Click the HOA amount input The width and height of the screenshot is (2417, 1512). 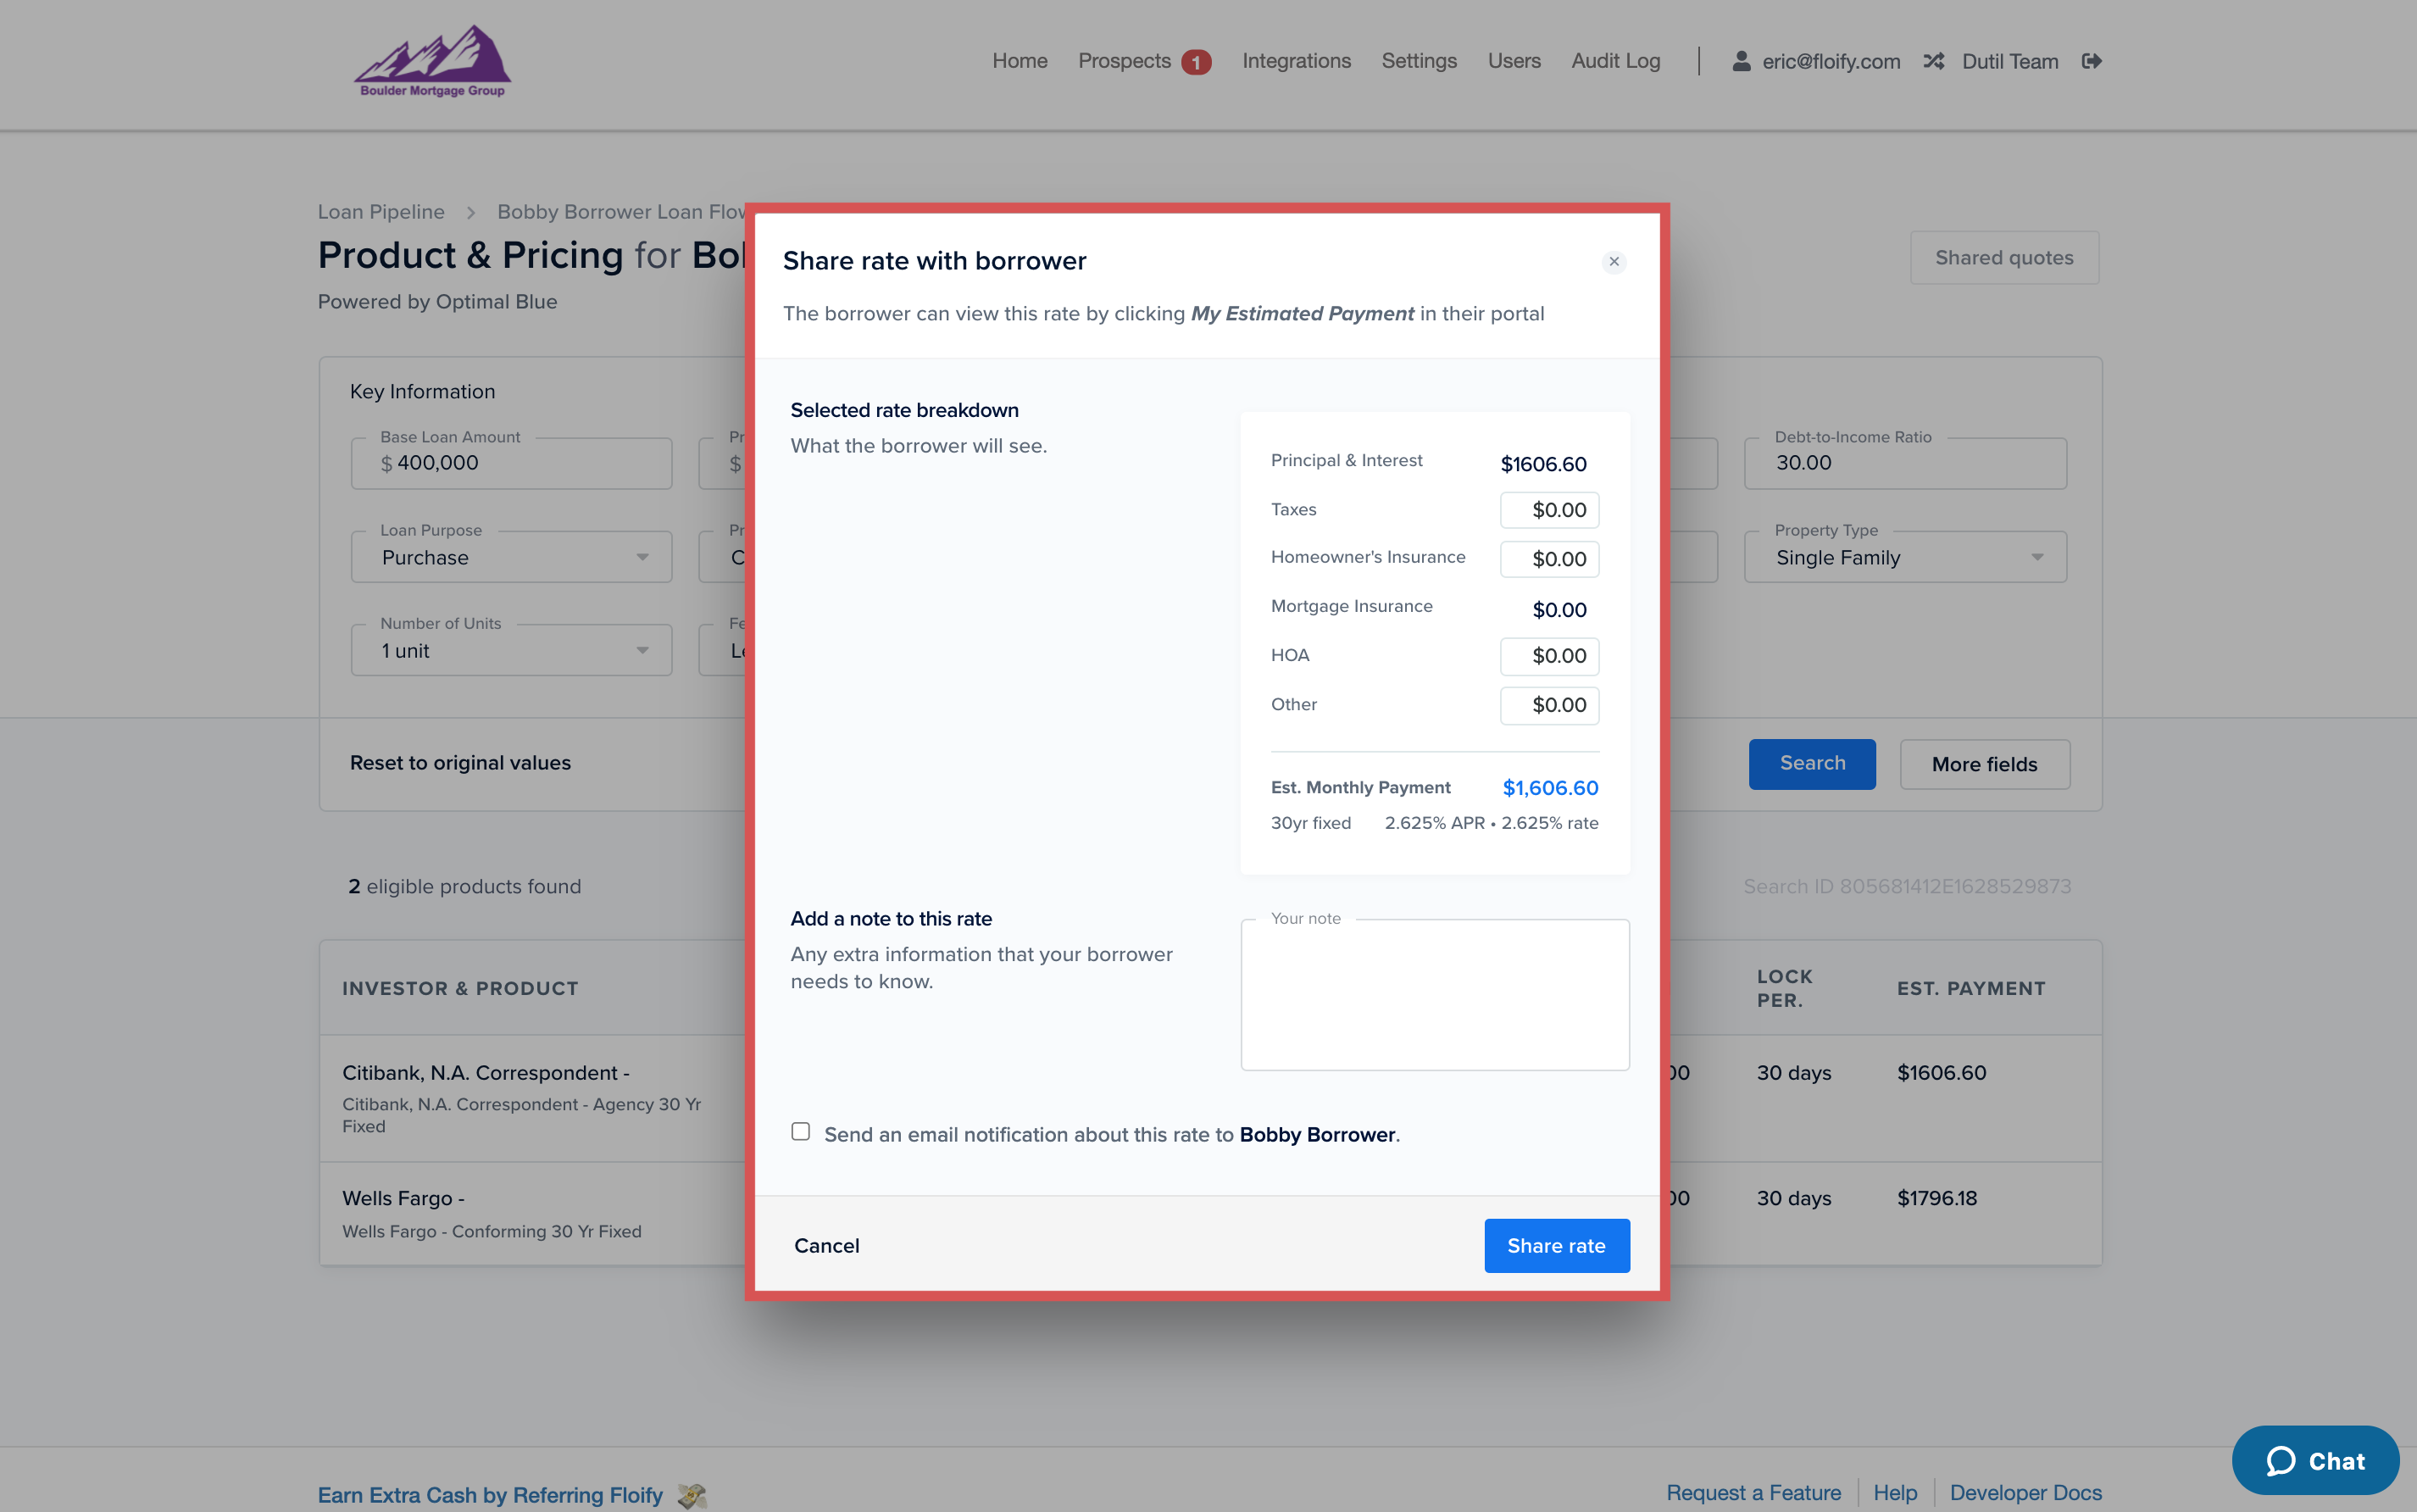click(x=1549, y=656)
